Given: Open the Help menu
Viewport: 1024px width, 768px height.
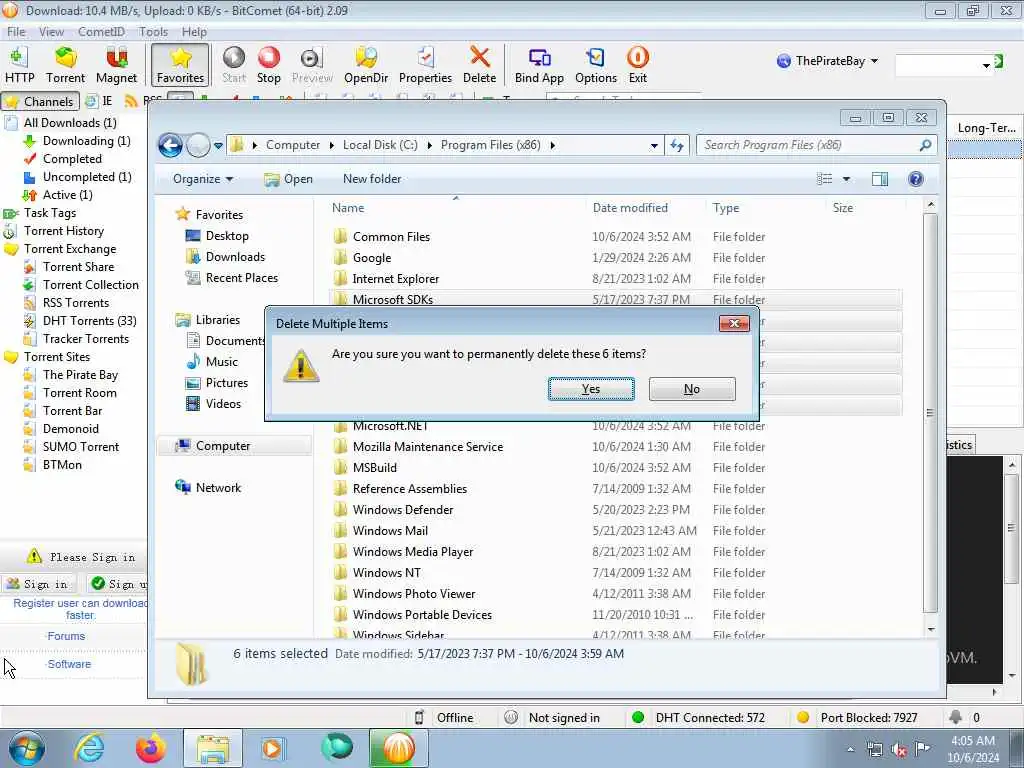Looking at the screenshot, I should click(x=194, y=31).
